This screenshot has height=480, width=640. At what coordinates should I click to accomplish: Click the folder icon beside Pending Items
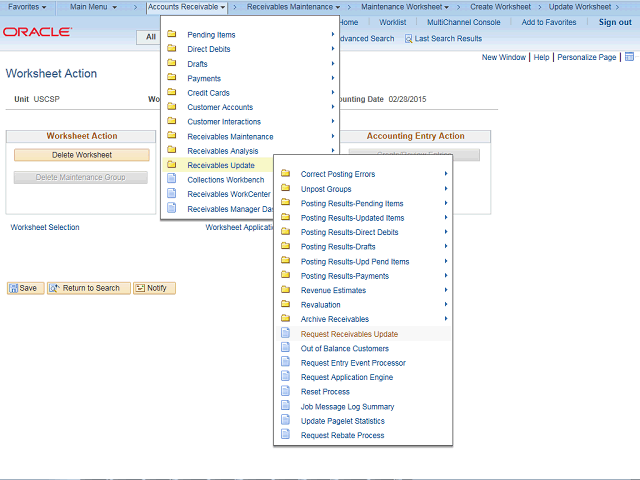click(x=171, y=35)
